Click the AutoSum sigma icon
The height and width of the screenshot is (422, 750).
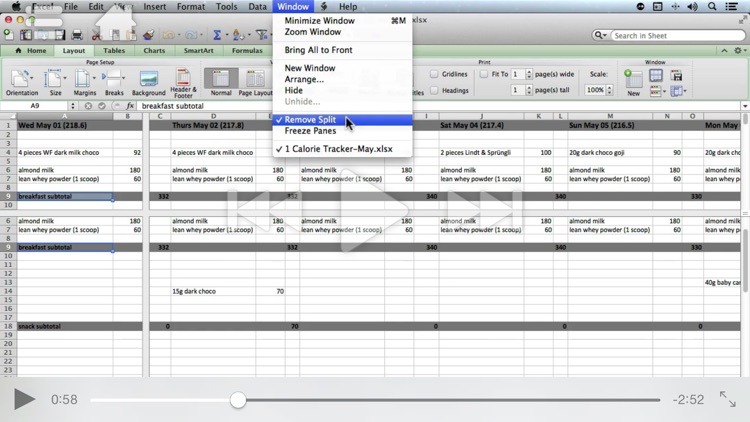(217, 35)
